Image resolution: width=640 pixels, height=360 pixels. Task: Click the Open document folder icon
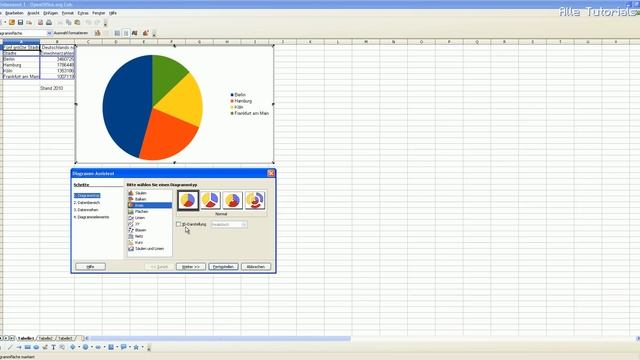pyautogui.click(x=12, y=22)
